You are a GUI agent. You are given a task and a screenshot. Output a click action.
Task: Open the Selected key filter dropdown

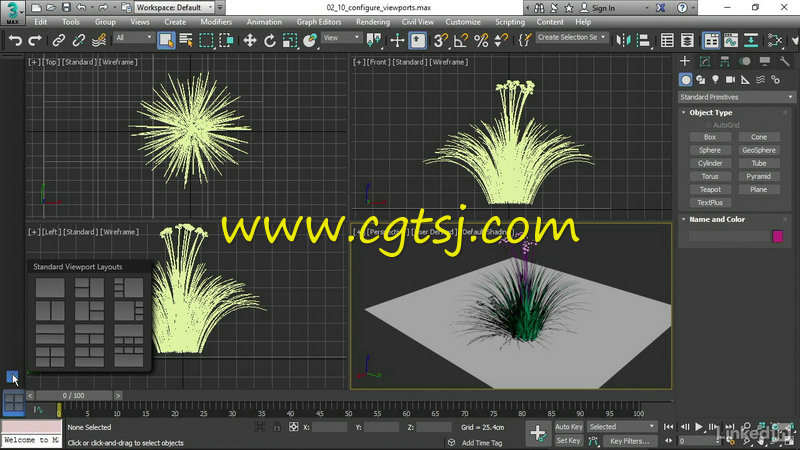click(x=621, y=427)
